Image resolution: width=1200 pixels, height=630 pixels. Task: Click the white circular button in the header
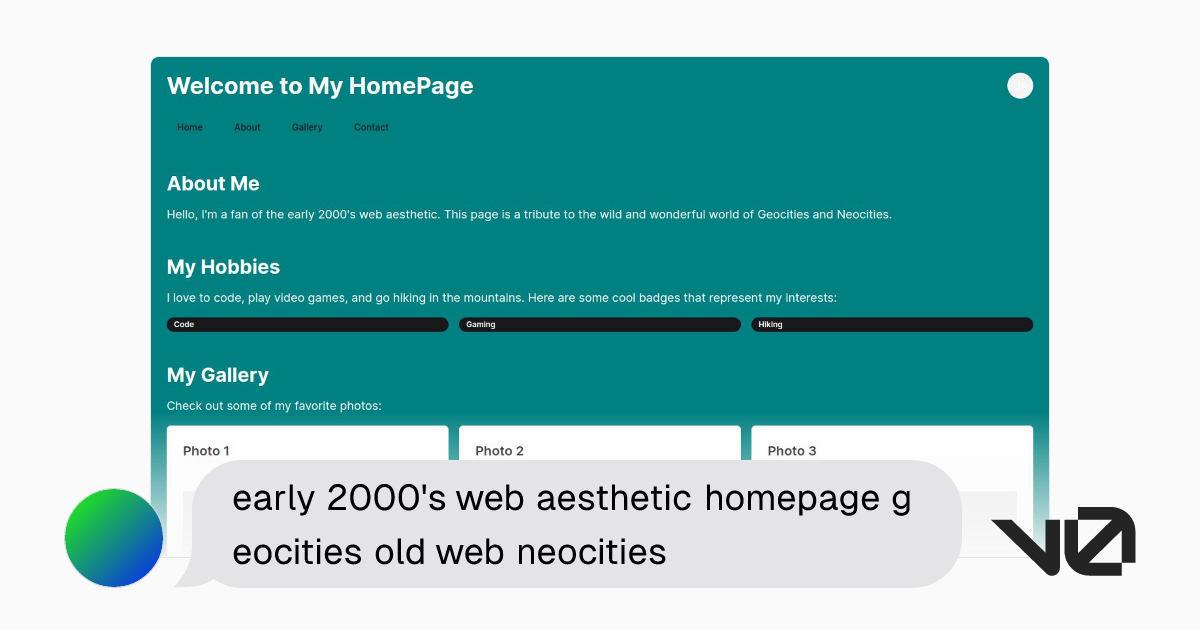tap(1019, 86)
